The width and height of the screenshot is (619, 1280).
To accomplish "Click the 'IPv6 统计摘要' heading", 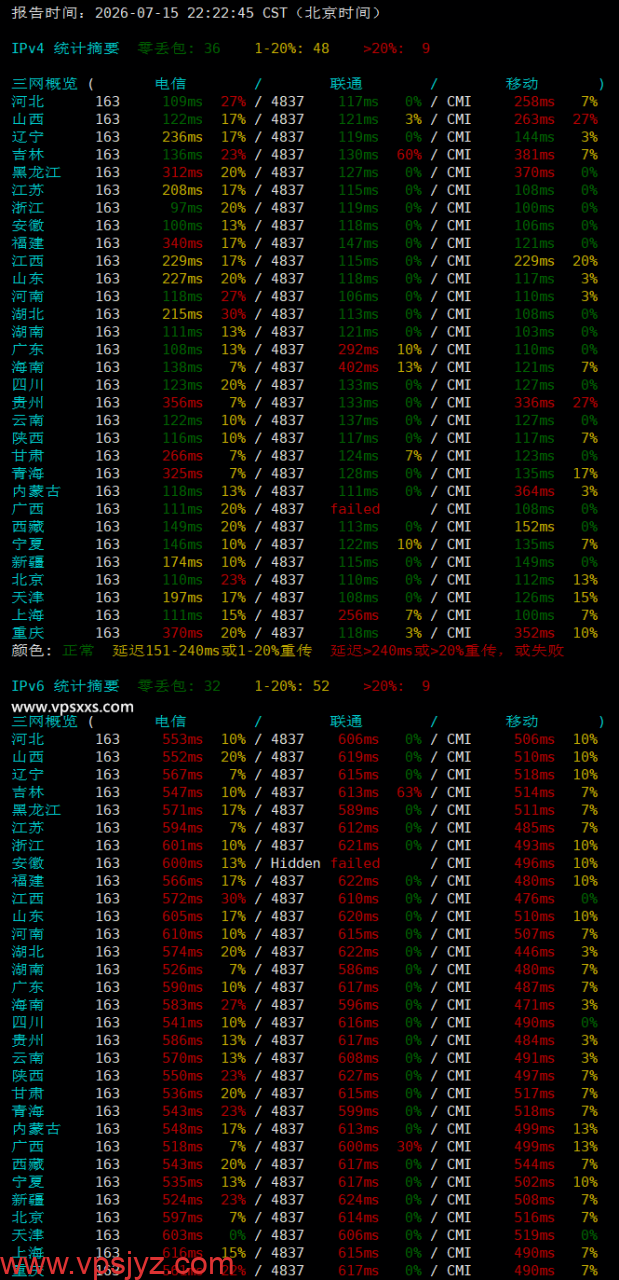I will [65, 686].
